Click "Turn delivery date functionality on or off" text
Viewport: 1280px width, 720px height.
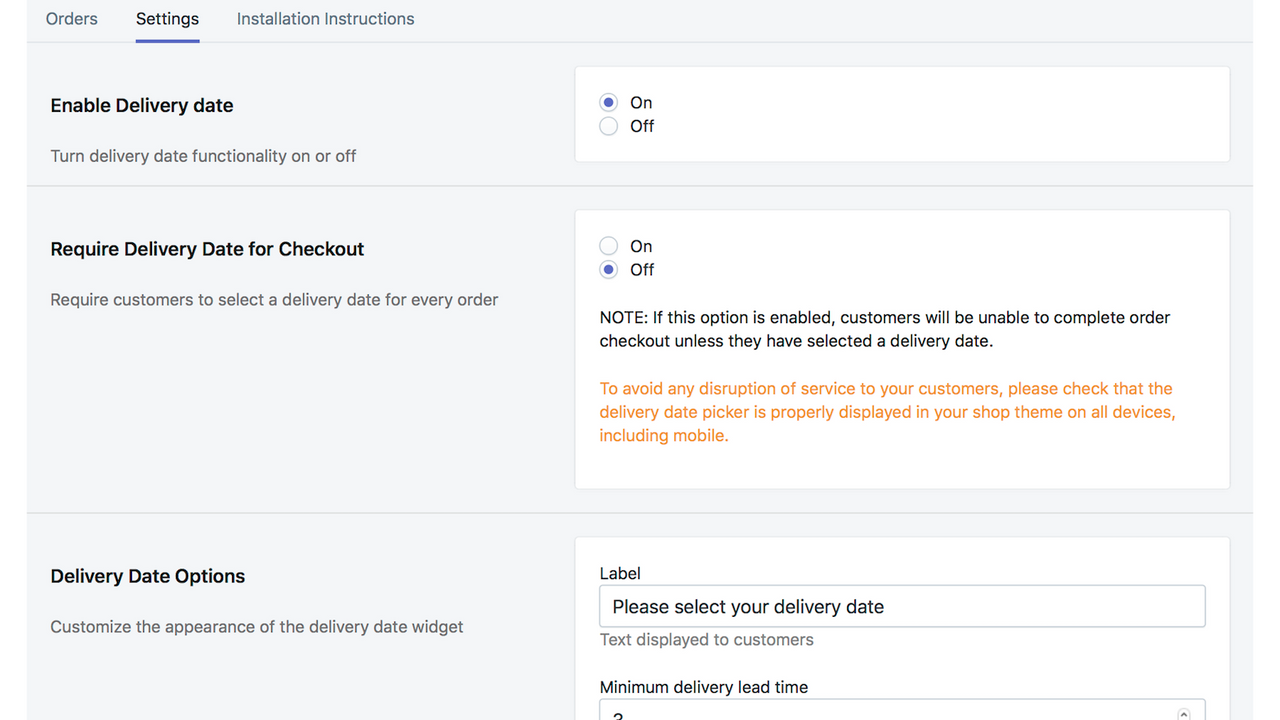(203, 156)
